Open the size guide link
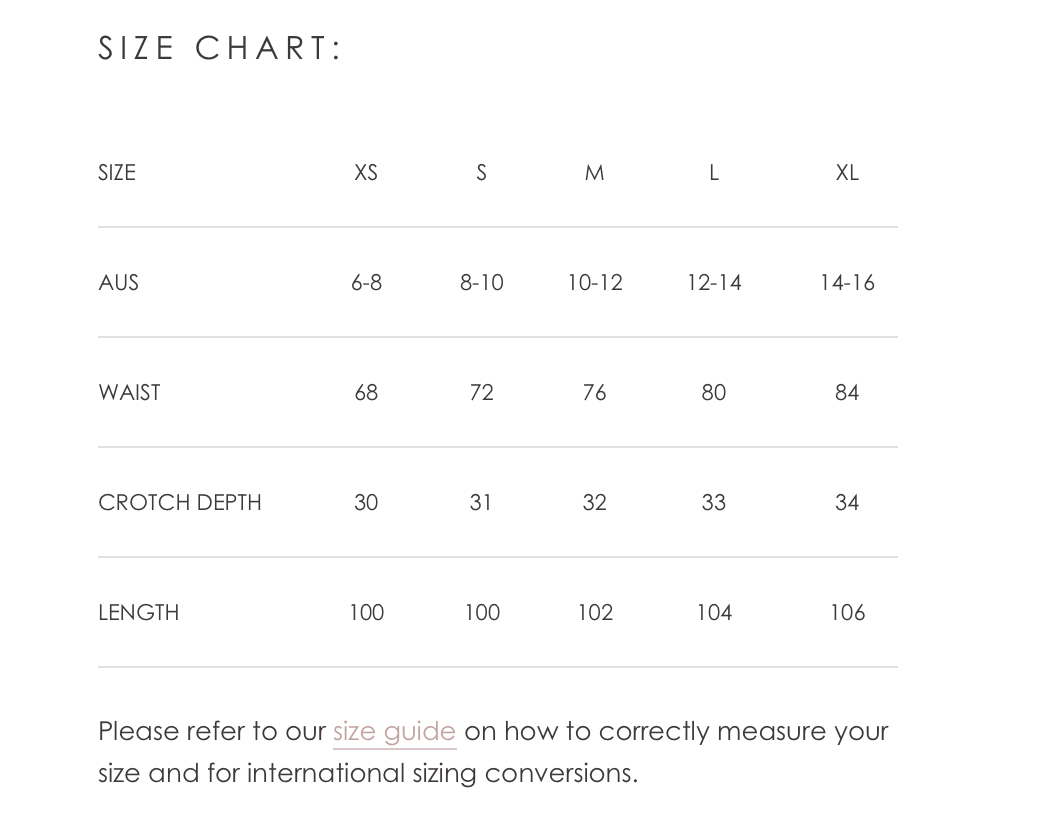The height and width of the screenshot is (834, 1060). [x=394, y=733]
